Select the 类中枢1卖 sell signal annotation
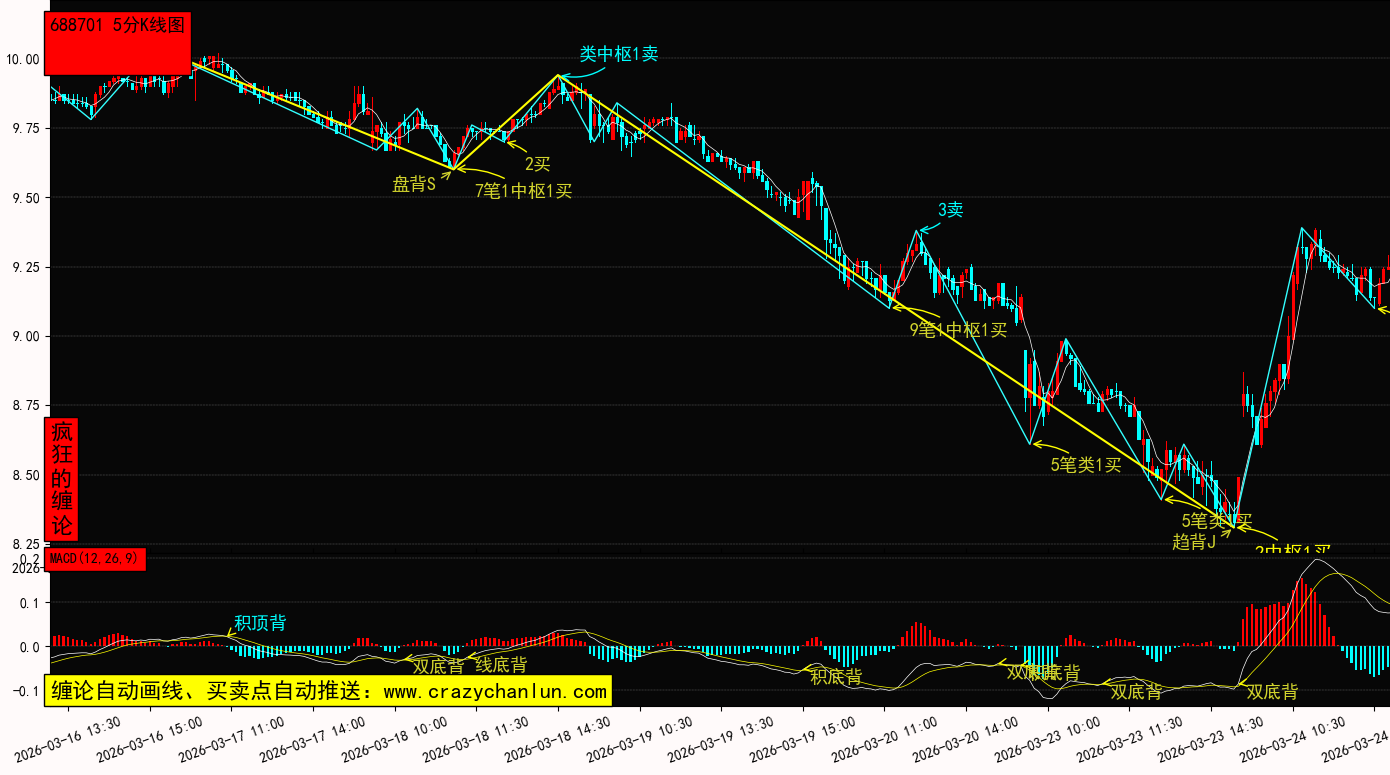 click(619, 54)
